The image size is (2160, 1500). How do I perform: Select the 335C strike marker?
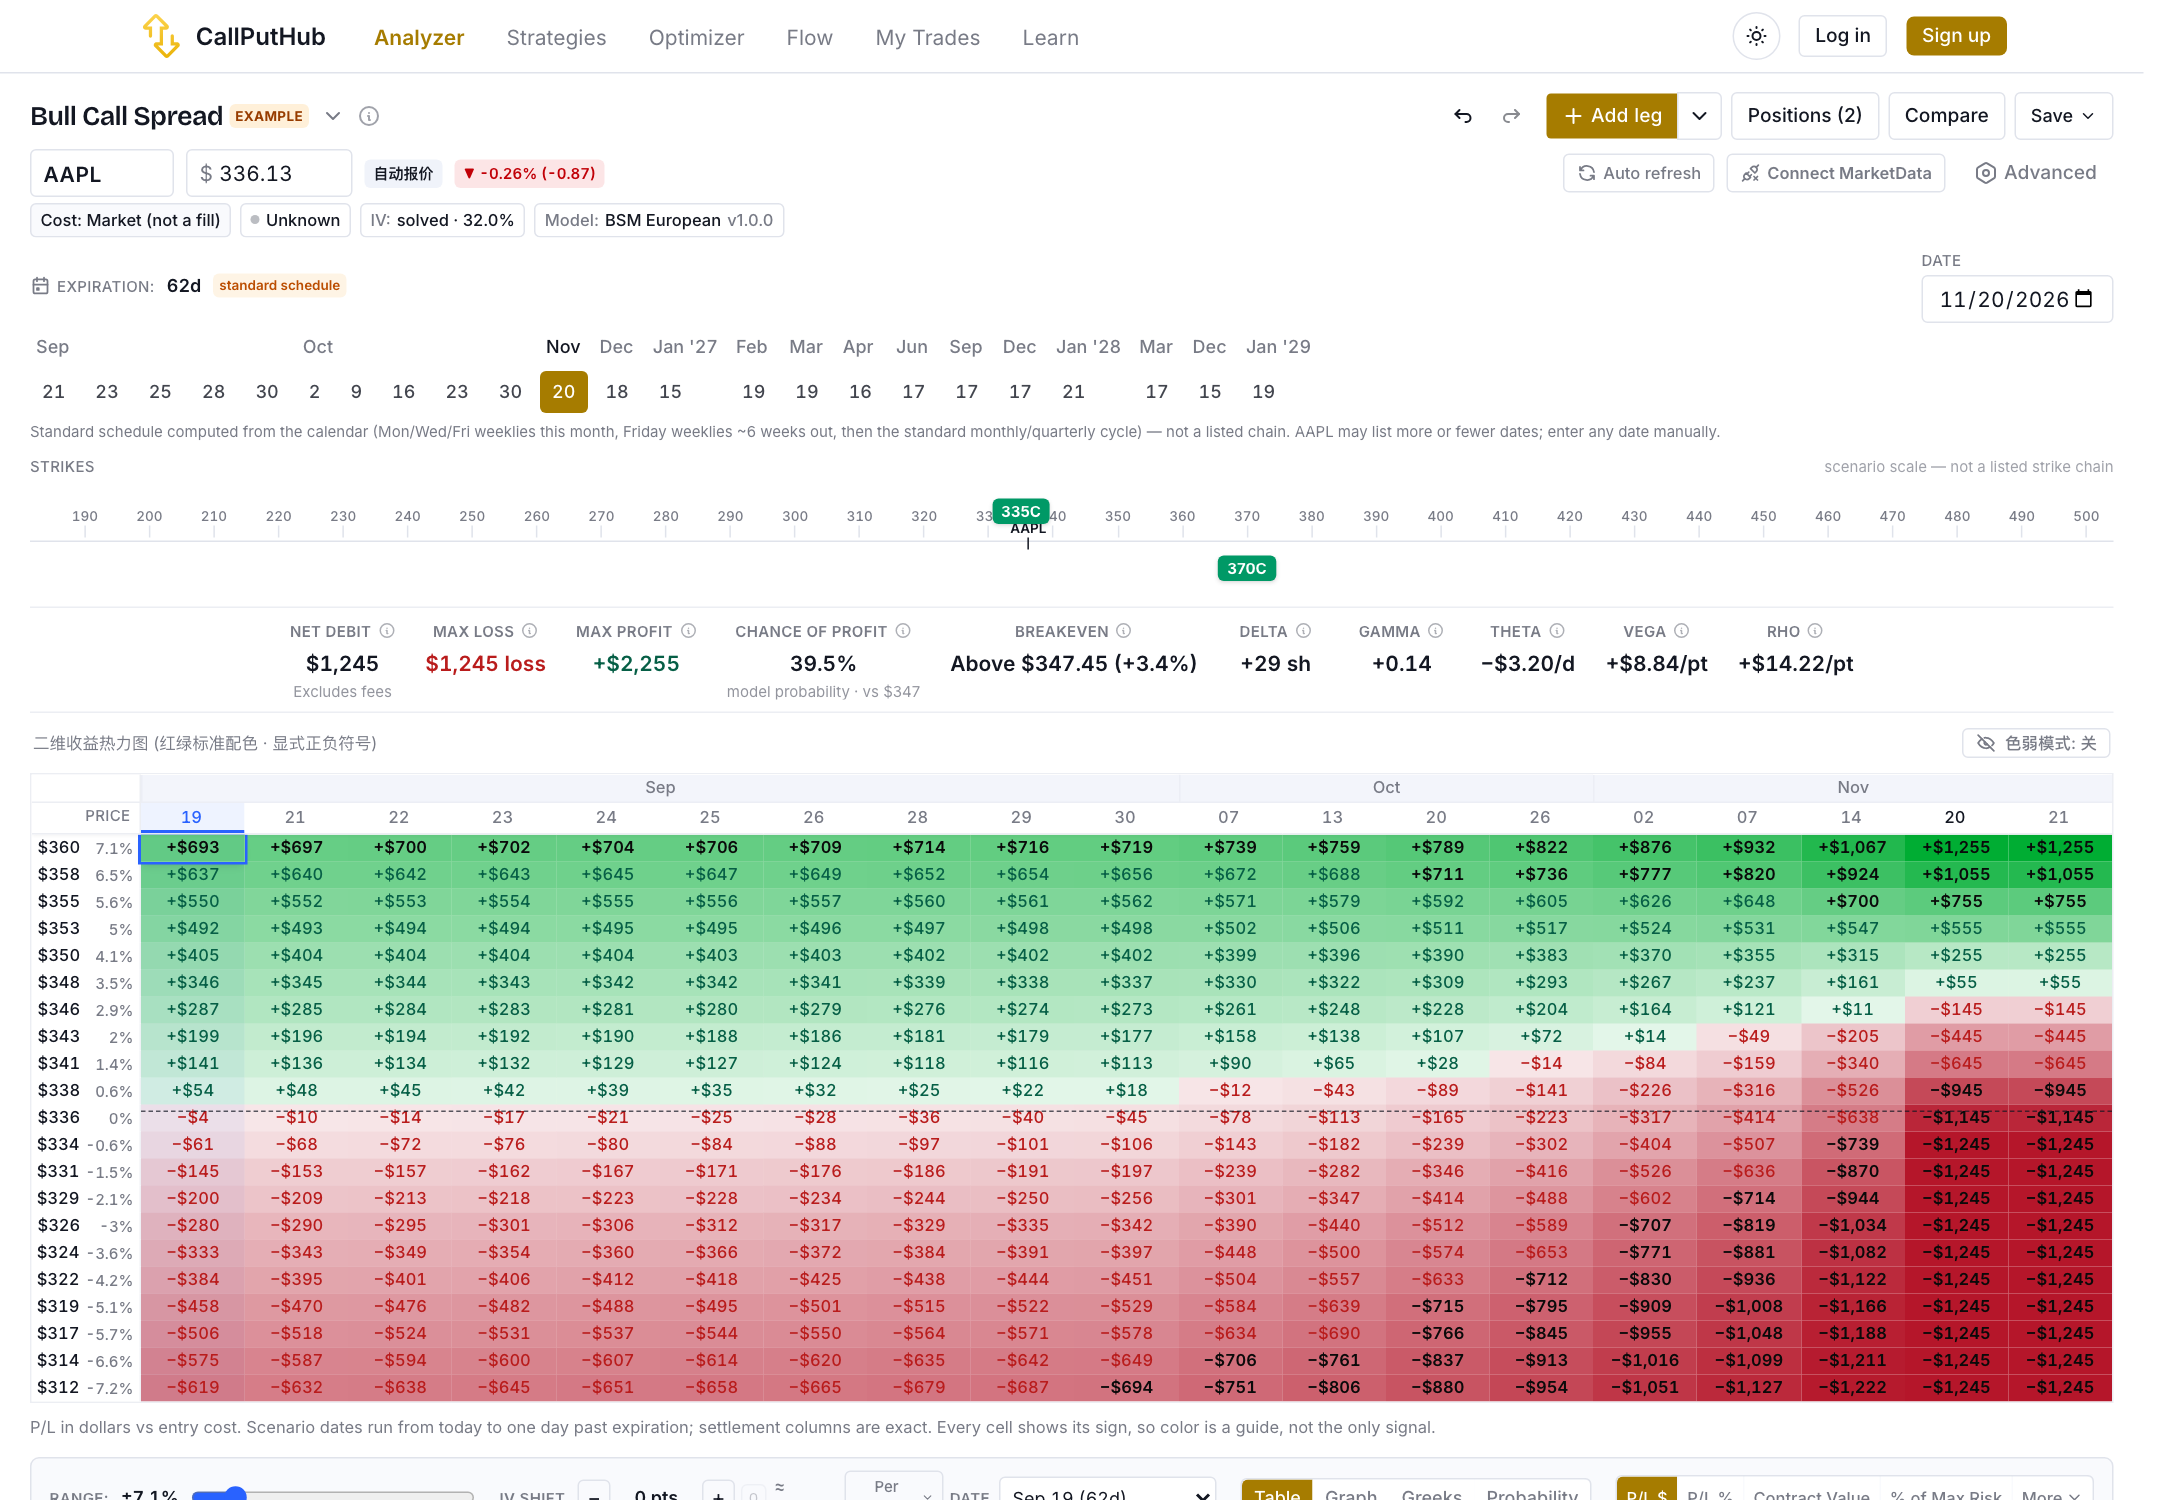pos(1021,511)
